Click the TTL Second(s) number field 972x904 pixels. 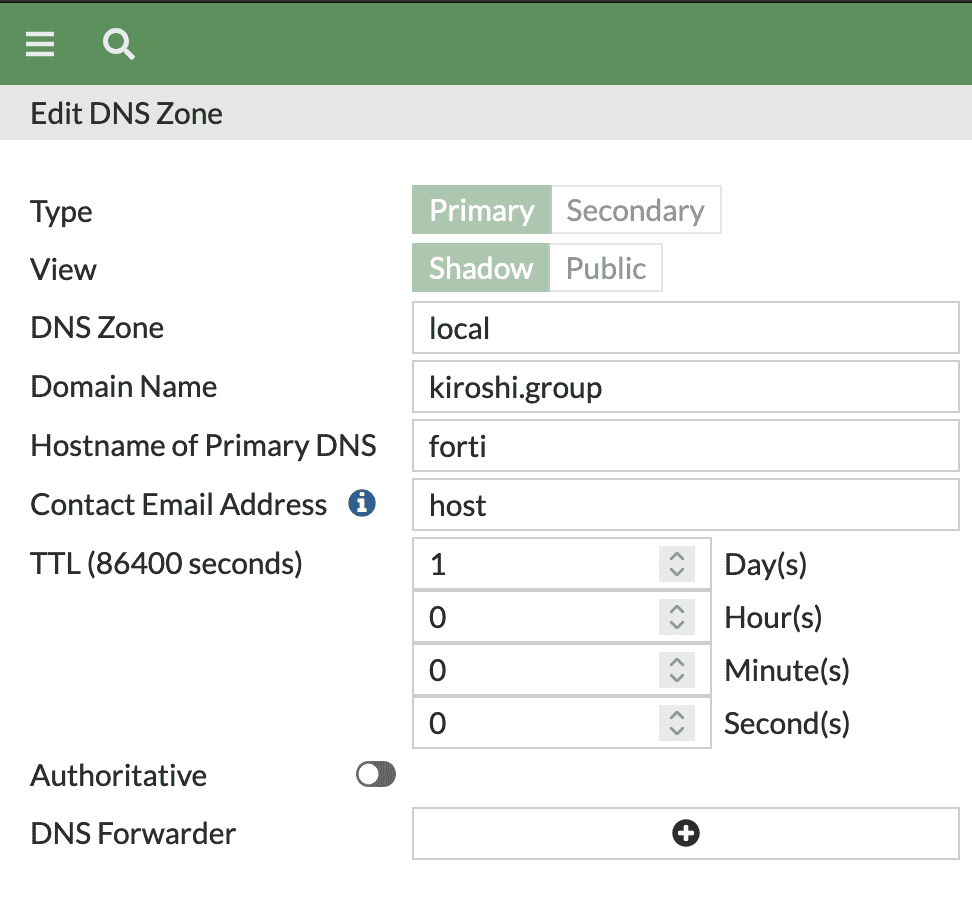(561, 723)
